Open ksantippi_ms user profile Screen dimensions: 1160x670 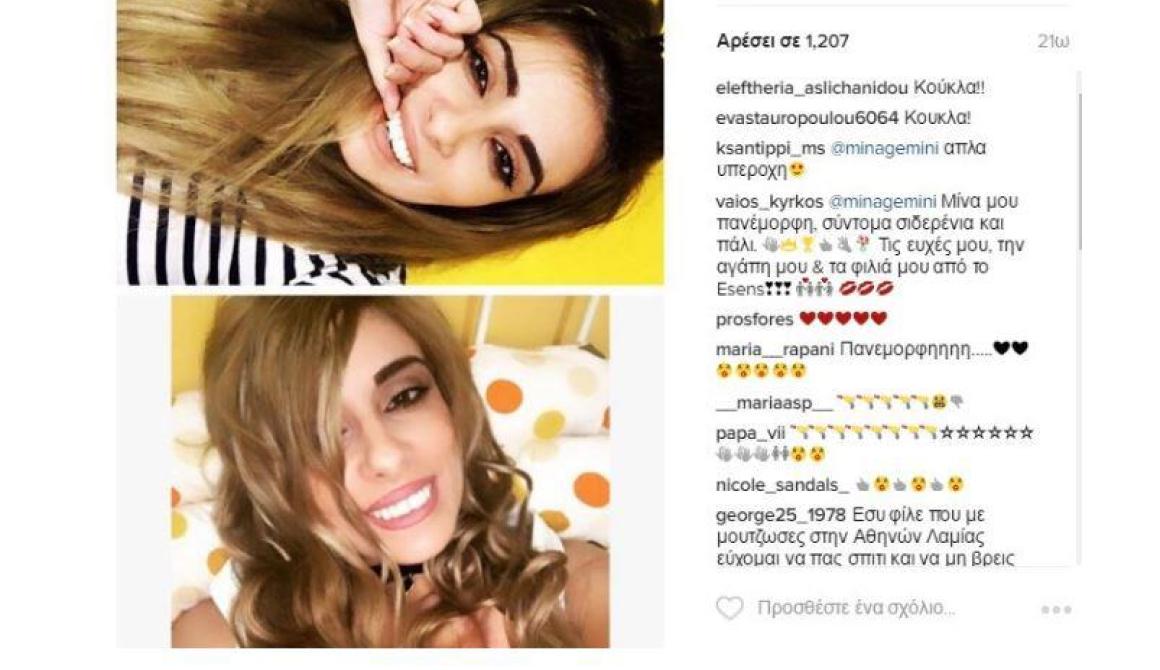(770, 148)
